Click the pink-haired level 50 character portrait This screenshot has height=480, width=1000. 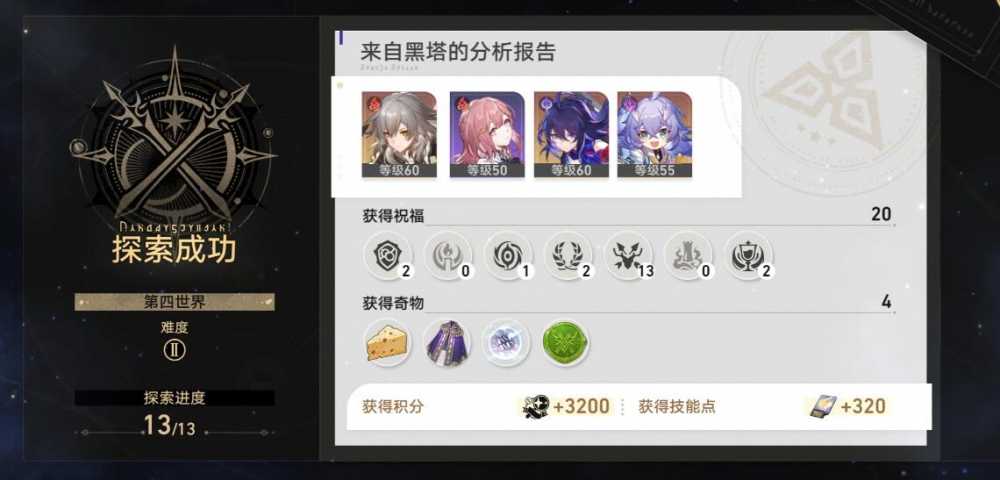click(x=487, y=135)
